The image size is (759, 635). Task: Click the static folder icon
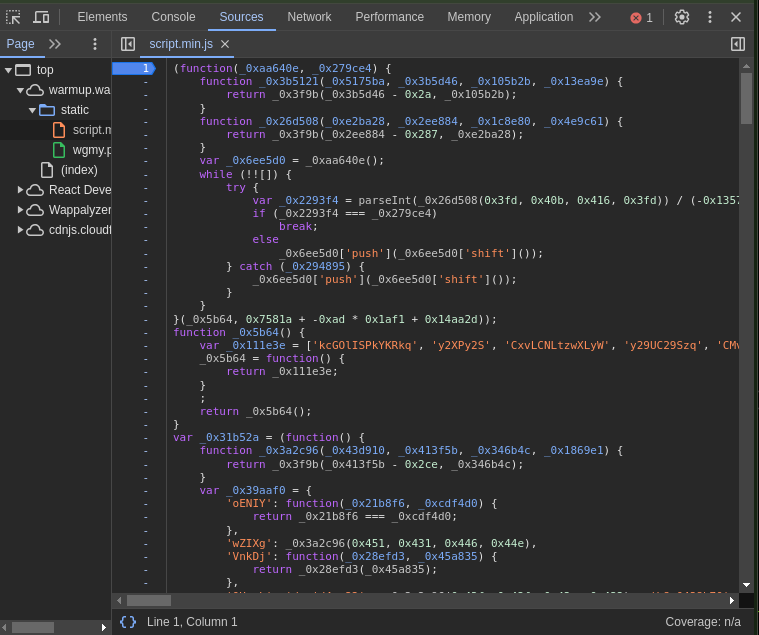(47, 110)
